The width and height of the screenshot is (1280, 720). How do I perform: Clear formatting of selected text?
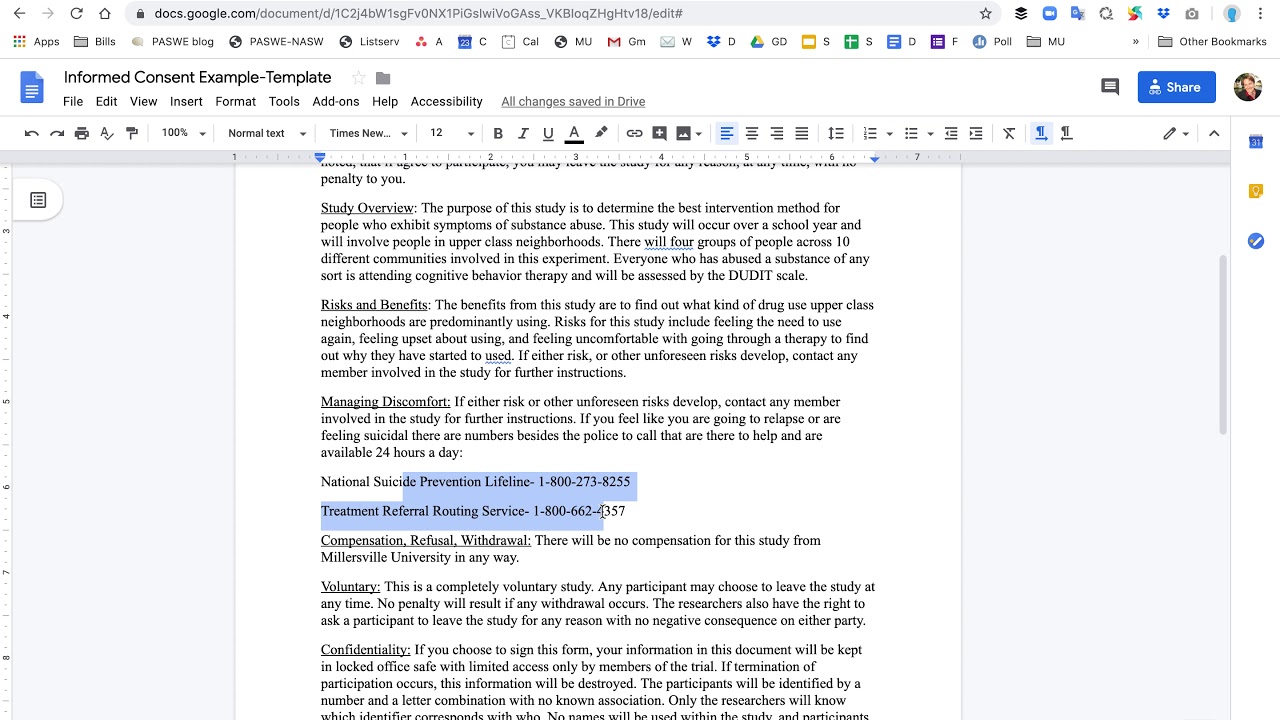pyautogui.click(x=1009, y=133)
